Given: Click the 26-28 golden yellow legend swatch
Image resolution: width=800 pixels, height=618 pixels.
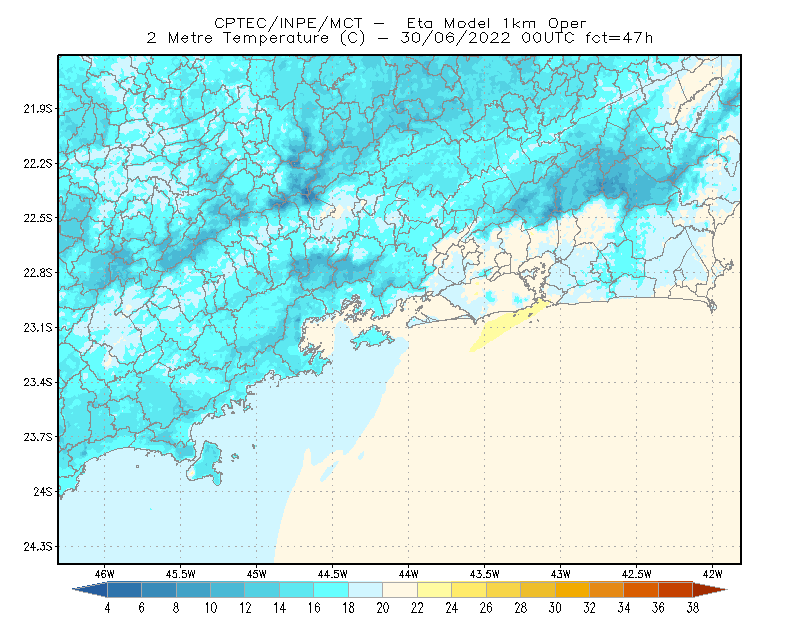Looking at the screenshot, I should pyautogui.click(x=503, y=590).
